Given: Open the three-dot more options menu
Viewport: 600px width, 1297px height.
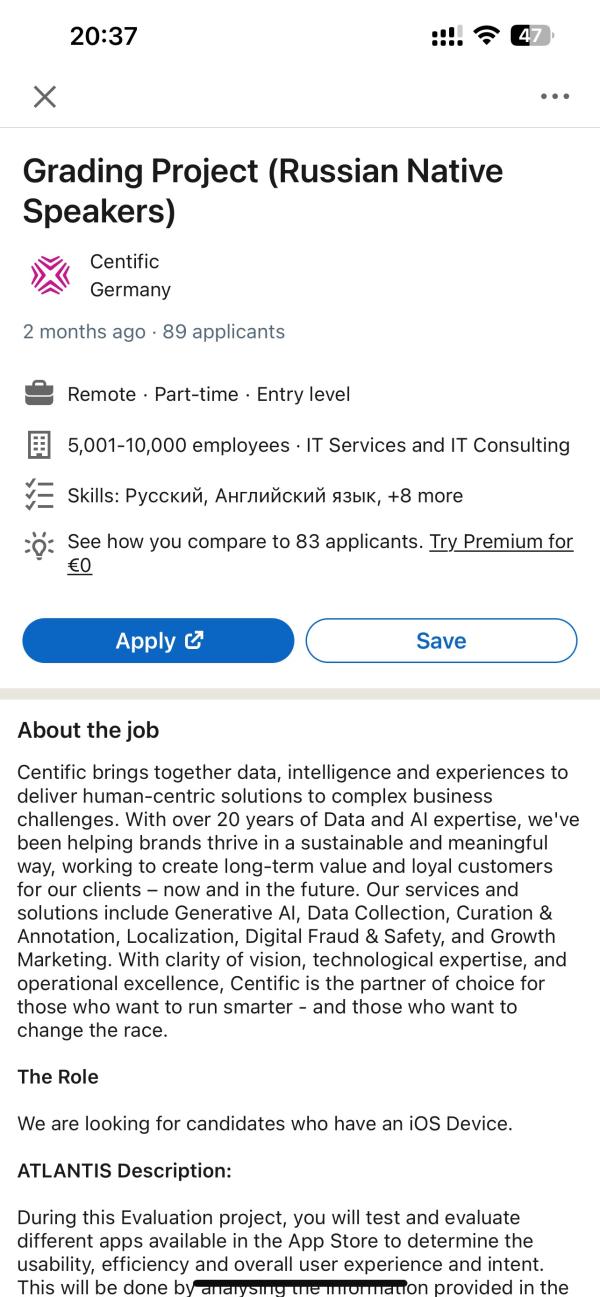Looking at the screenshot, I should pos(554,97).
